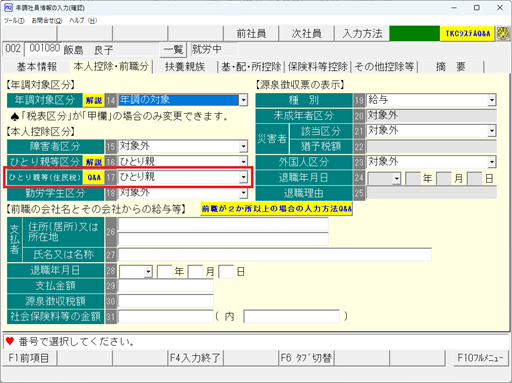Select the 本人控除・前職分 tab
Image resolution: width=512 pixels, height=383 pixels.
111,67
